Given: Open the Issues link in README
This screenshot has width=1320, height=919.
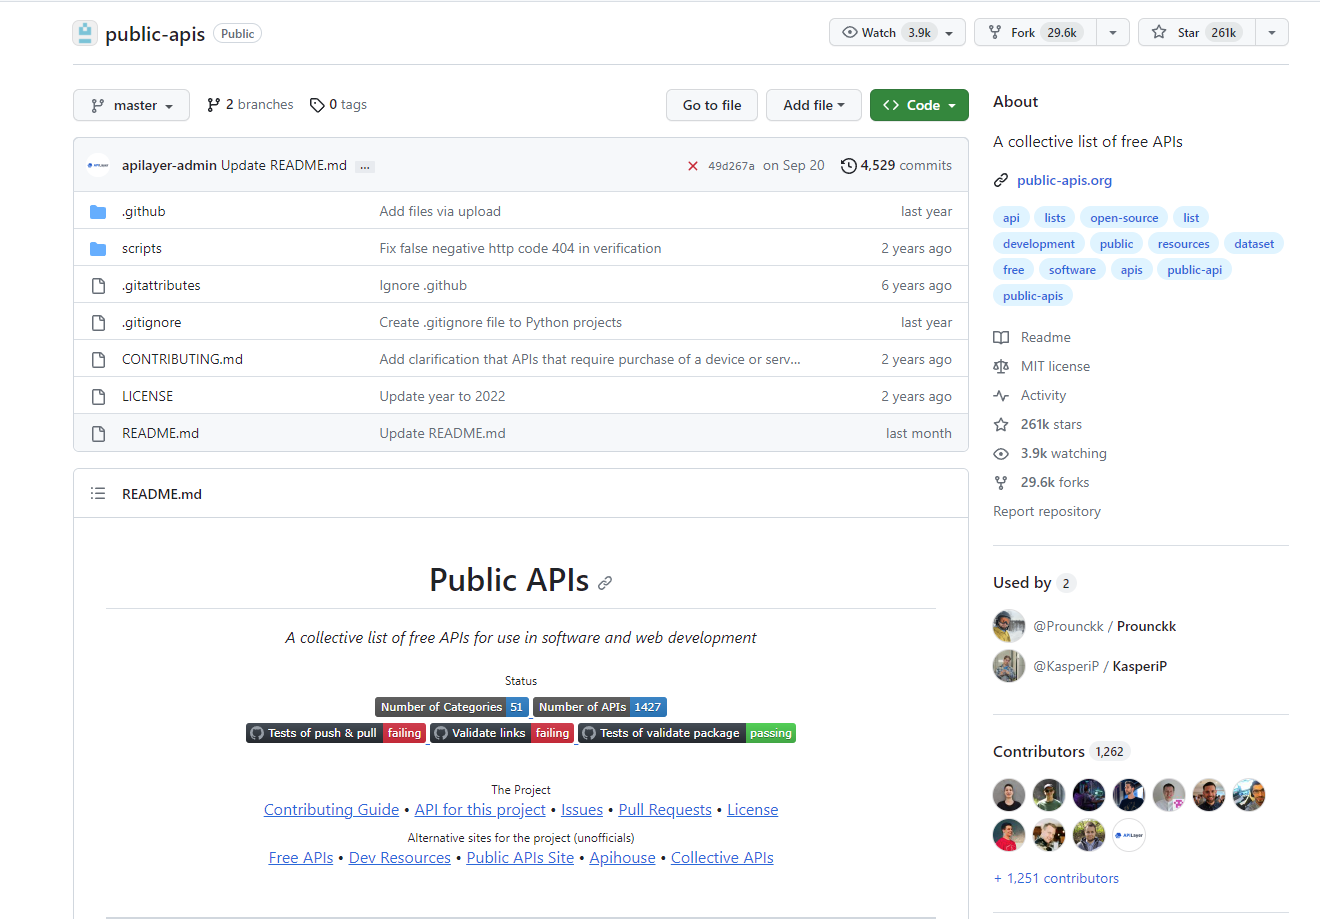Looking at the screenshot, I should point(582,810).
